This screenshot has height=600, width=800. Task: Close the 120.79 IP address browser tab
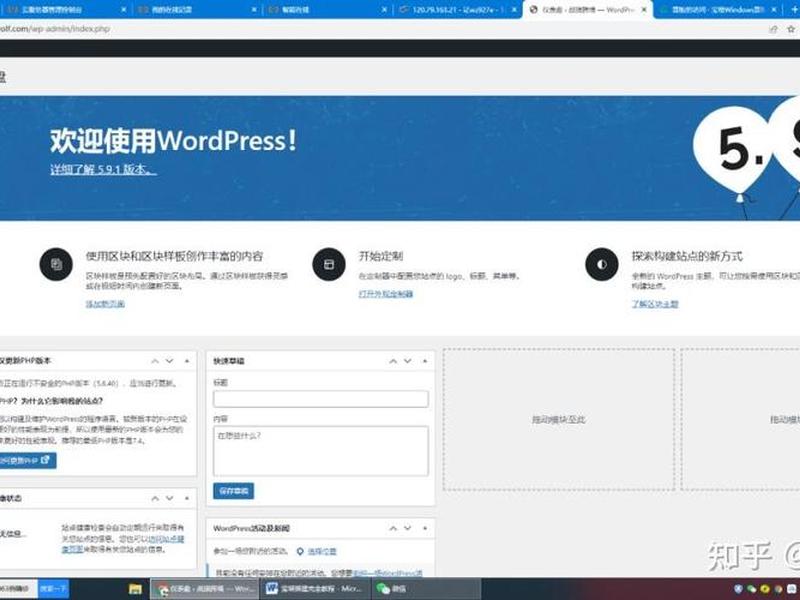click(x=514, y=10)
